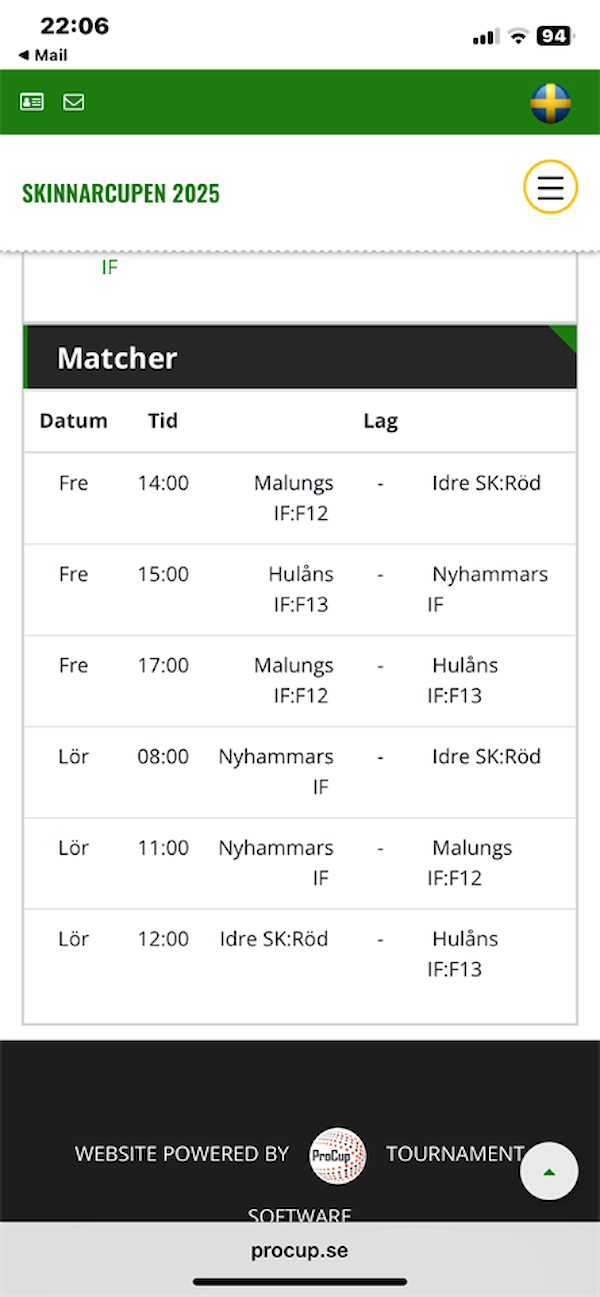Open Friday 17:00 Malungs vs Hulåns match
Screen dimensions: 600x1297
[x=300, y=680]
